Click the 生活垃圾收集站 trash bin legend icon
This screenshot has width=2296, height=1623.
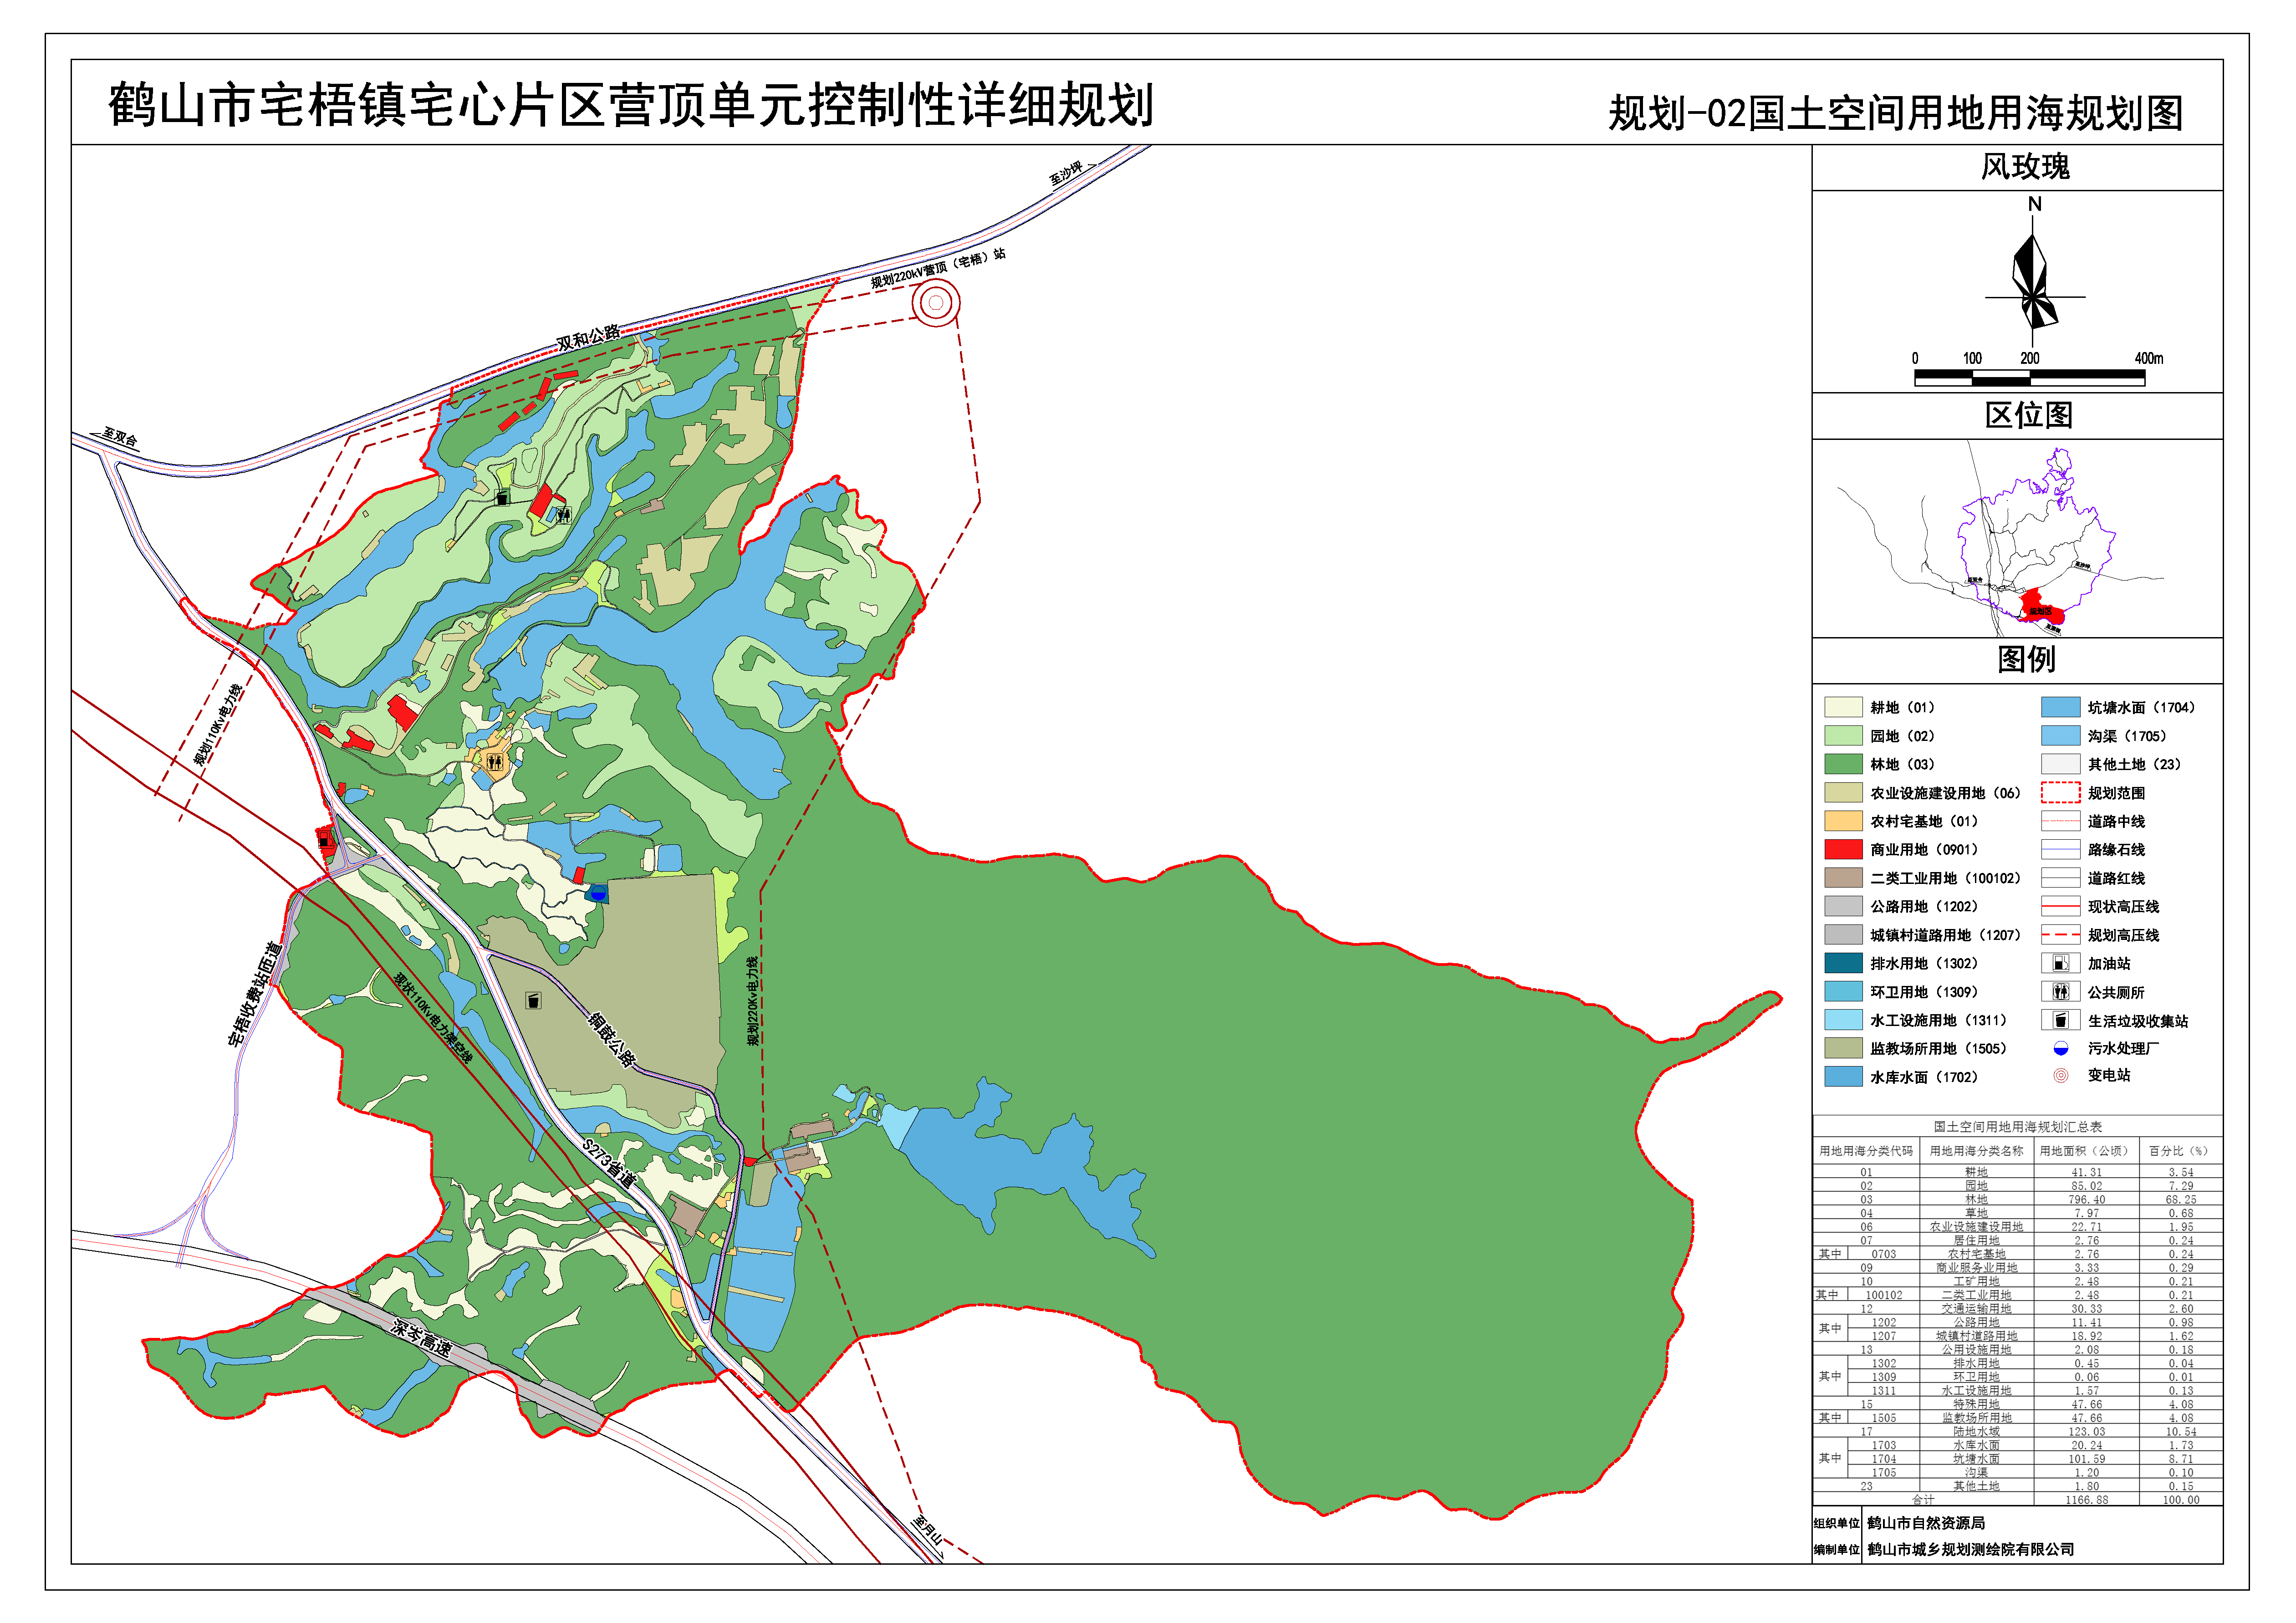coord(2060,1020)
